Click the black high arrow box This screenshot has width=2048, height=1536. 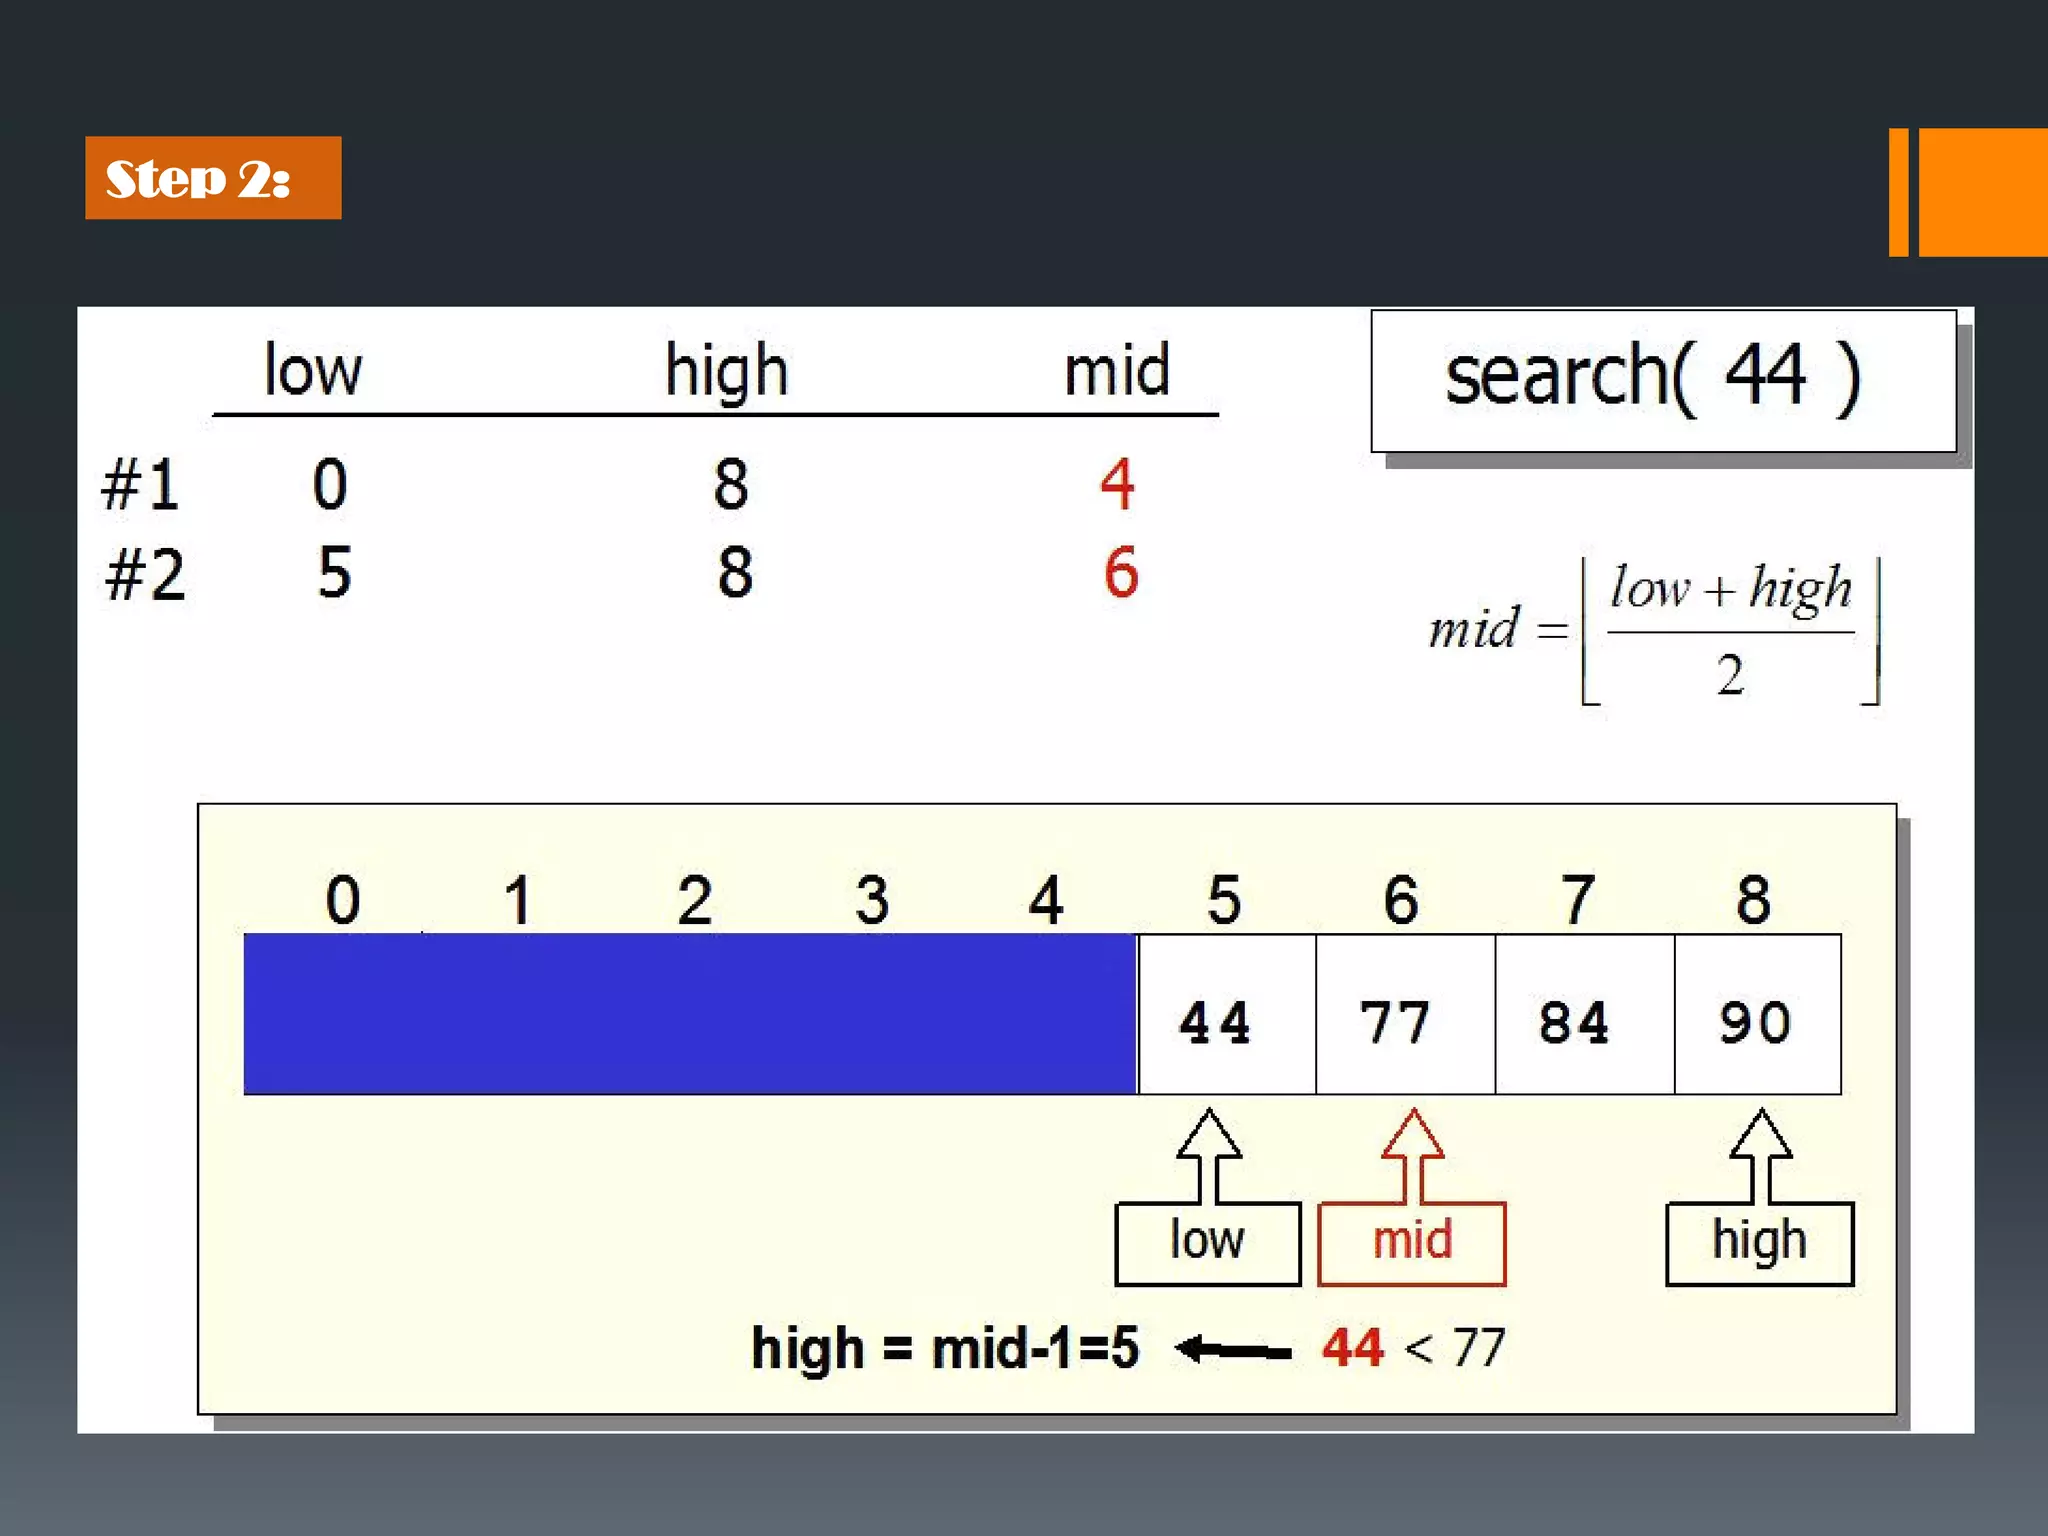1759,1242
